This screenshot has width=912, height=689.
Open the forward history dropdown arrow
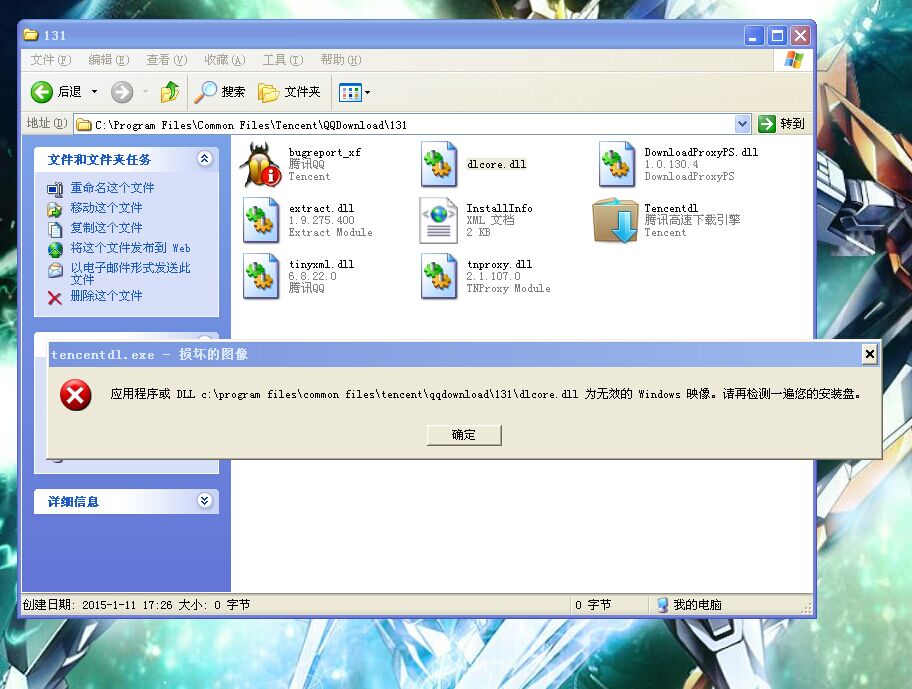[145, 92]
